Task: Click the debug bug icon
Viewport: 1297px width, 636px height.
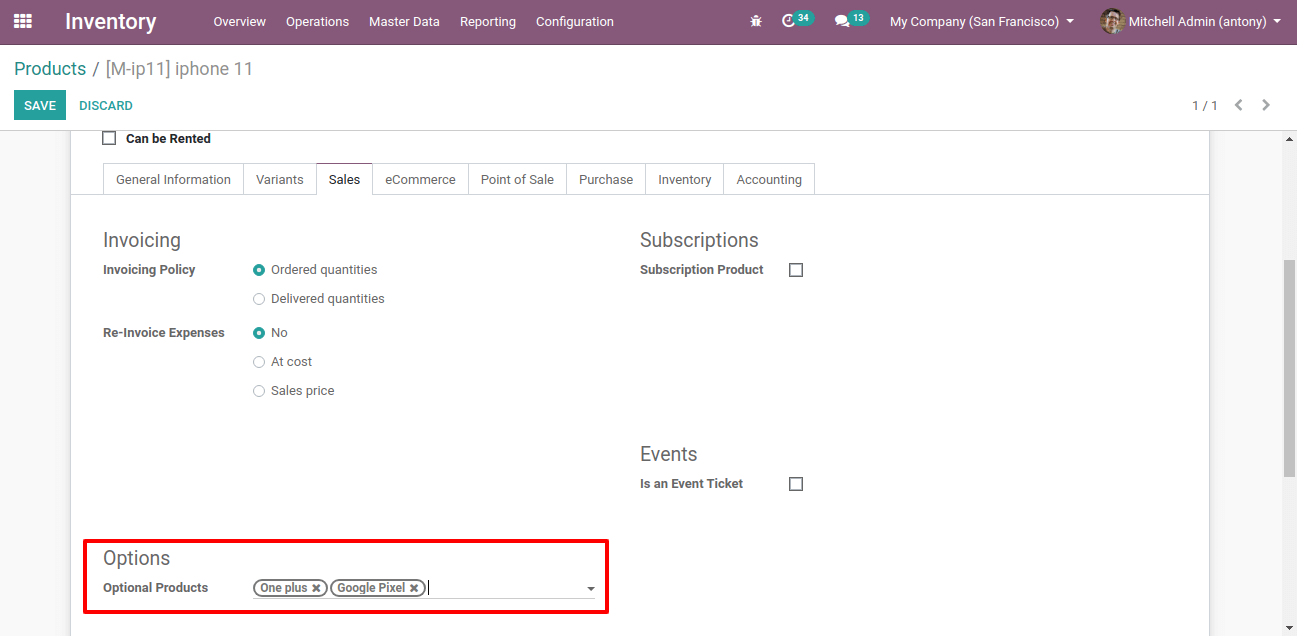Action: [756, 21]
